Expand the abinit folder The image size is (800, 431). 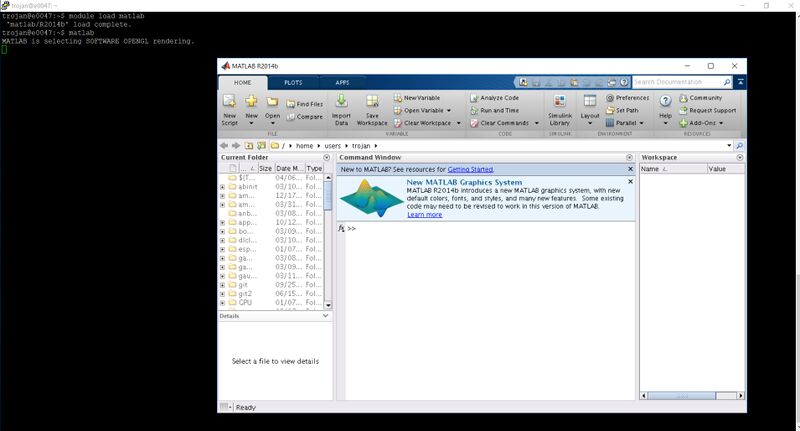click(222, 187)
